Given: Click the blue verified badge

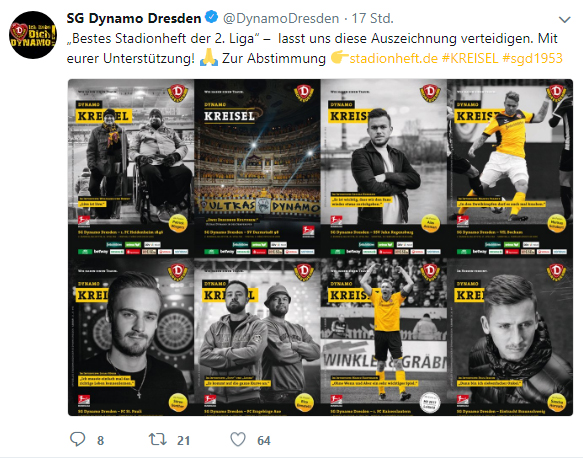Looking at the screenshot, I should click(212, 17).
